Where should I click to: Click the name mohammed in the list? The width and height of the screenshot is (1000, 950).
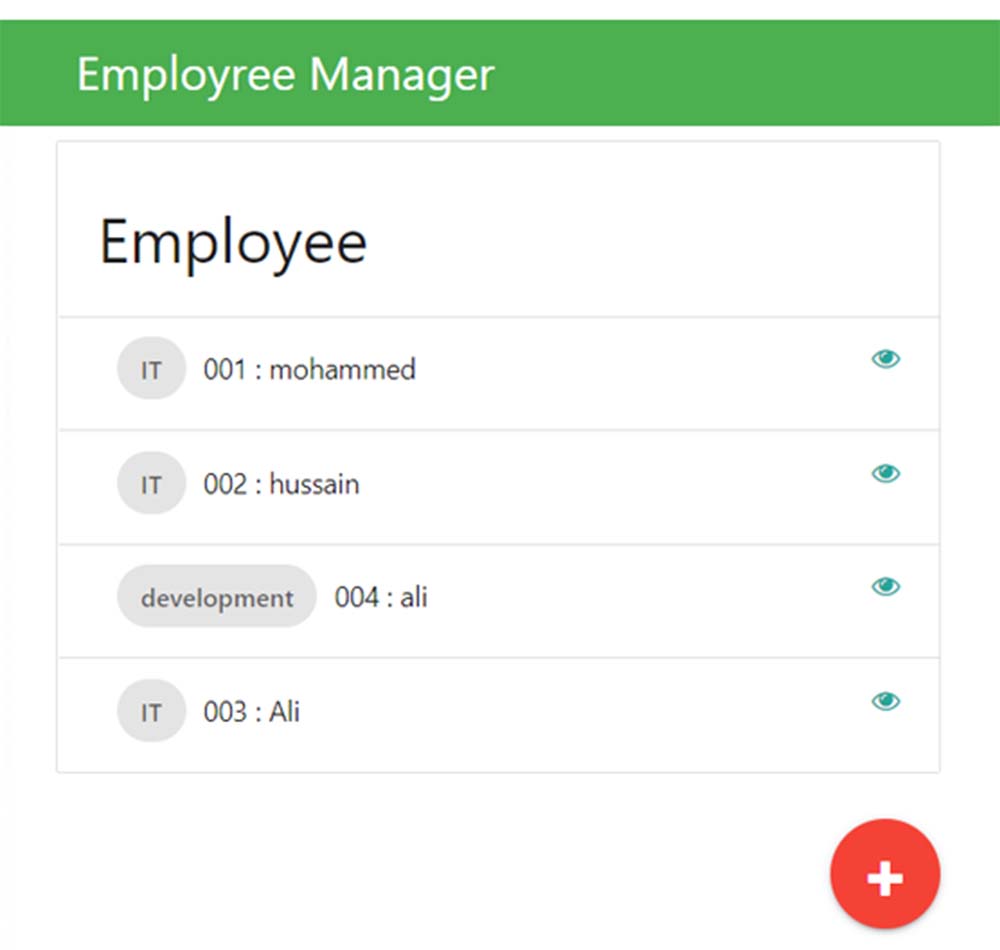point(342,370)
